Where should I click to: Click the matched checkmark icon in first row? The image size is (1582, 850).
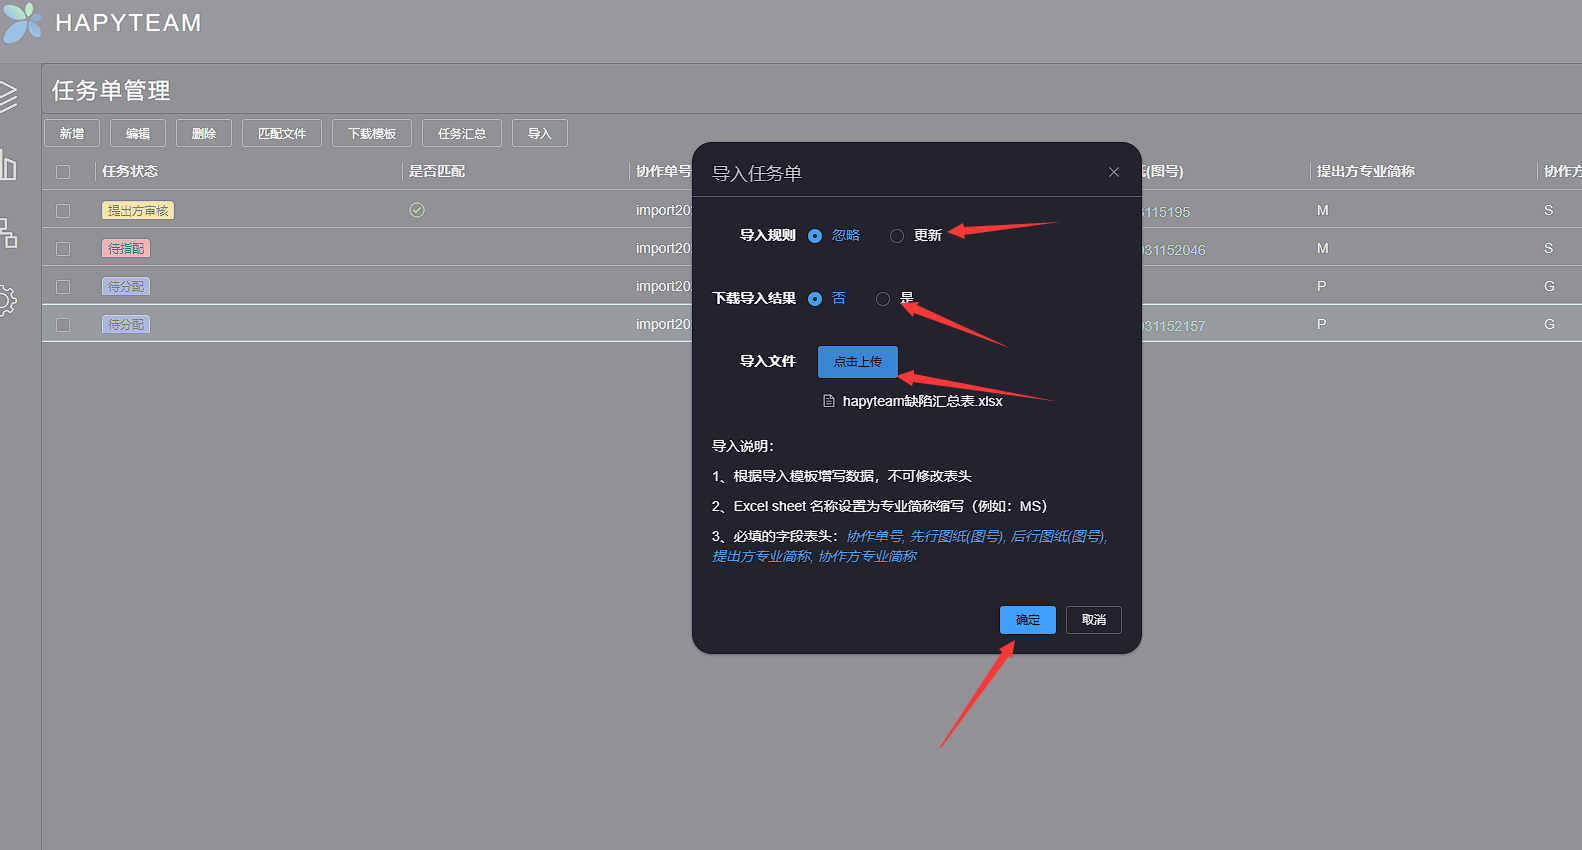(x=417, y=210)
